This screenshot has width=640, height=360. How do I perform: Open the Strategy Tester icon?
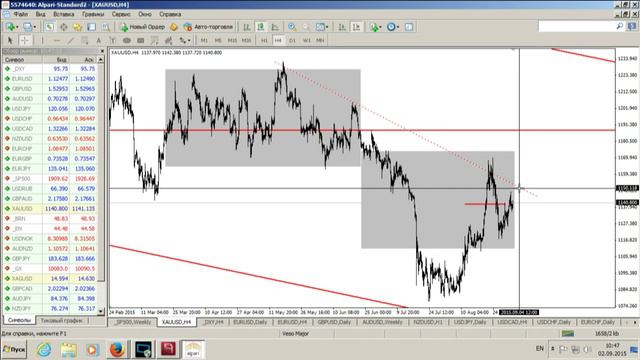(106, 27)
